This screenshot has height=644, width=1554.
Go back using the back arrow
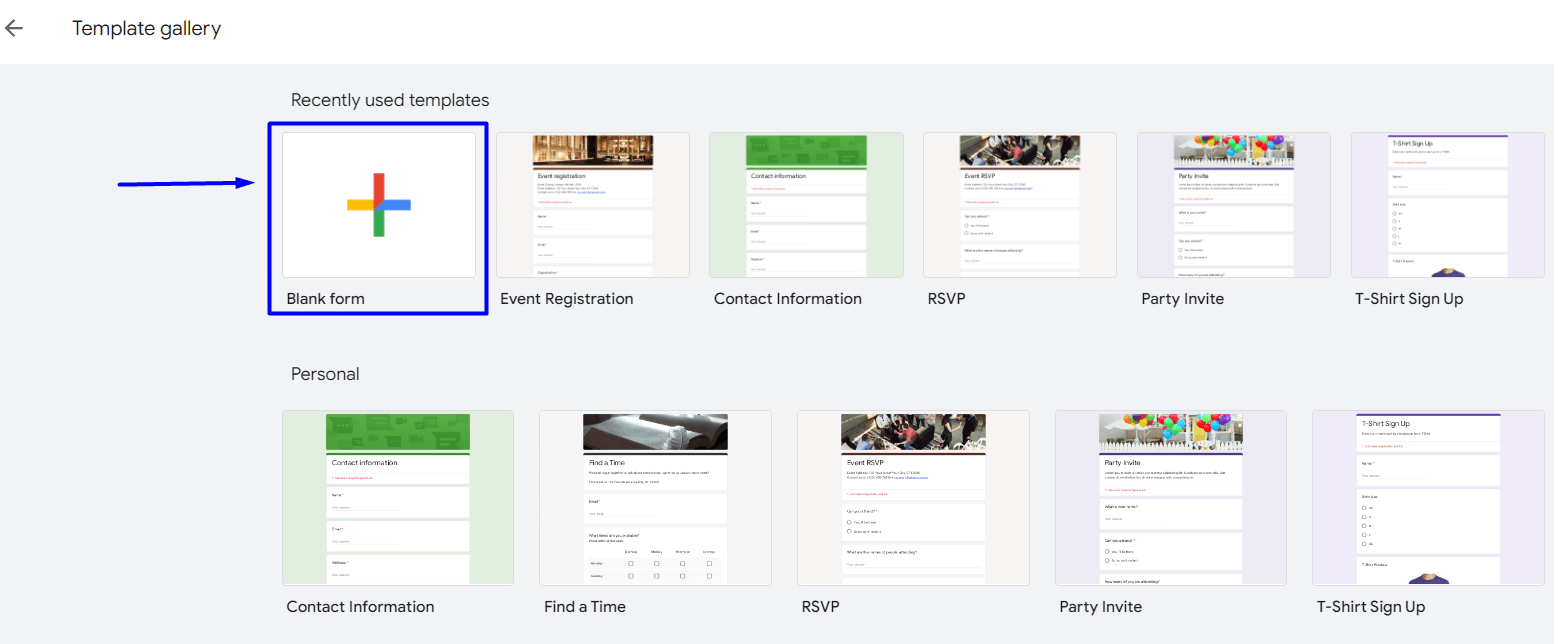[x=15, y=27]
